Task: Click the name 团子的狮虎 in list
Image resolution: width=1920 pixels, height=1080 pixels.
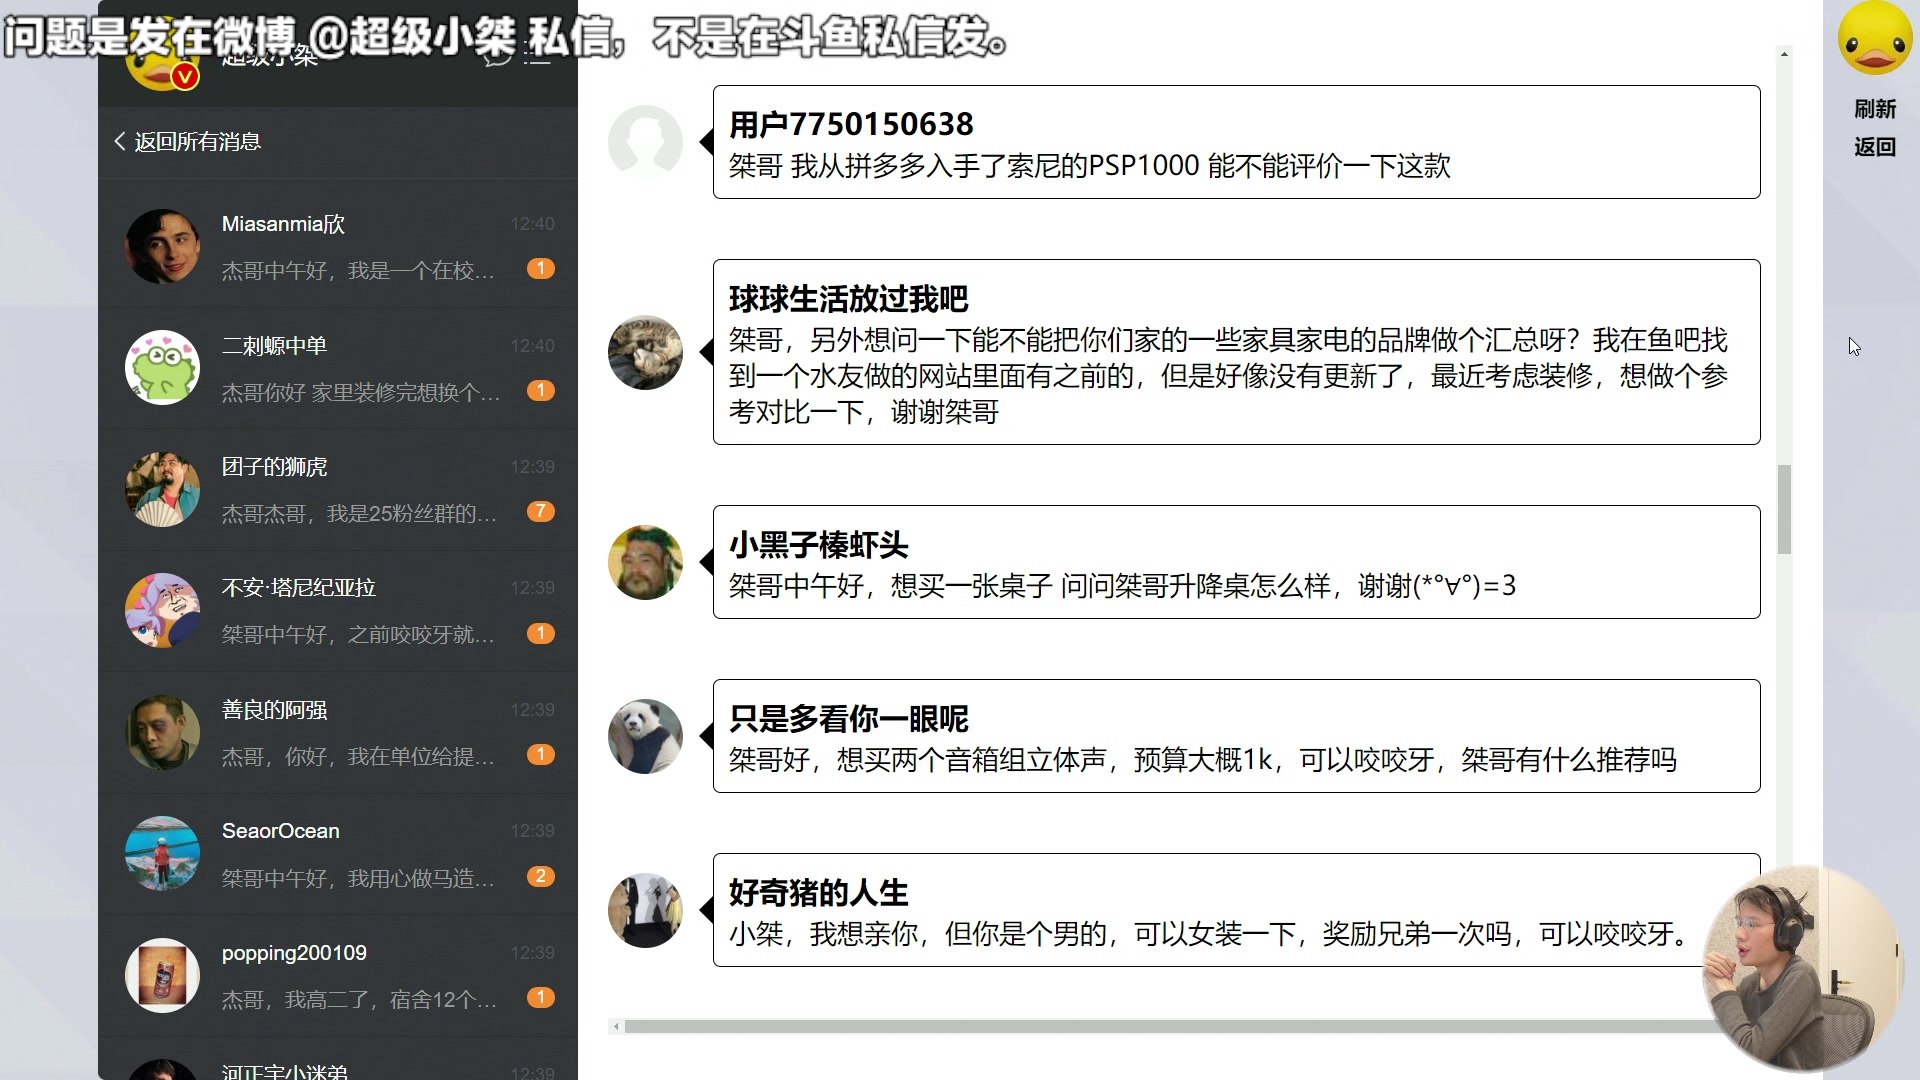Action: coord(274,467)
